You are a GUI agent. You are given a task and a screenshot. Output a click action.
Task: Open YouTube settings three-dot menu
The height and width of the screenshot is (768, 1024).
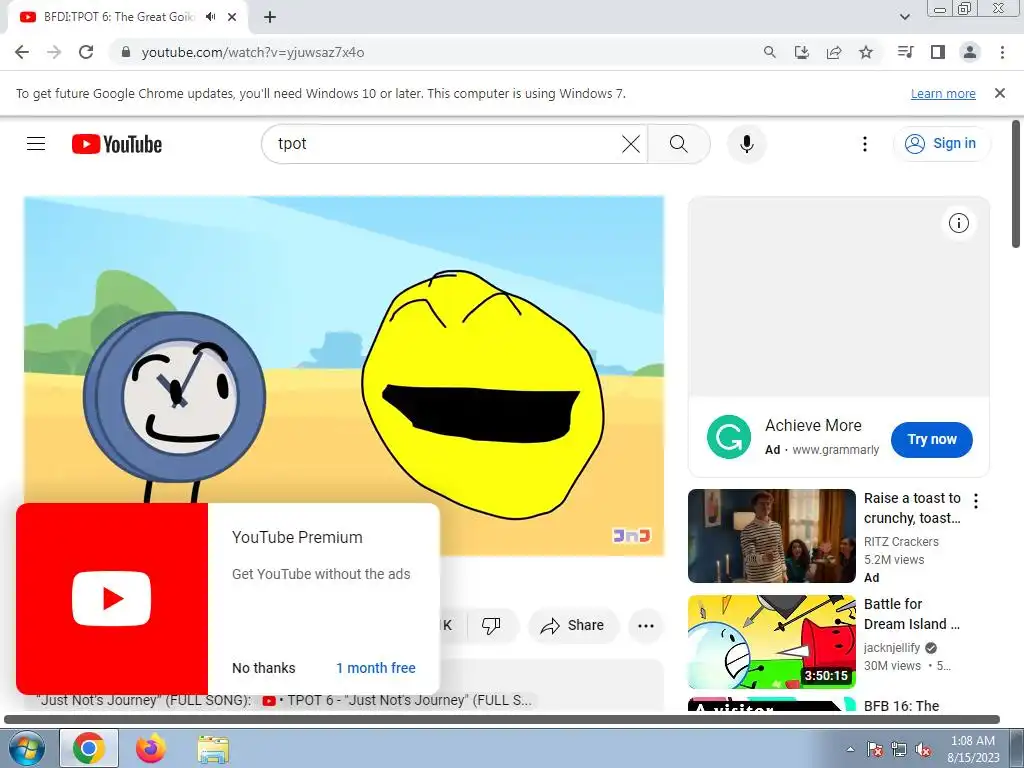click(865, 144)
